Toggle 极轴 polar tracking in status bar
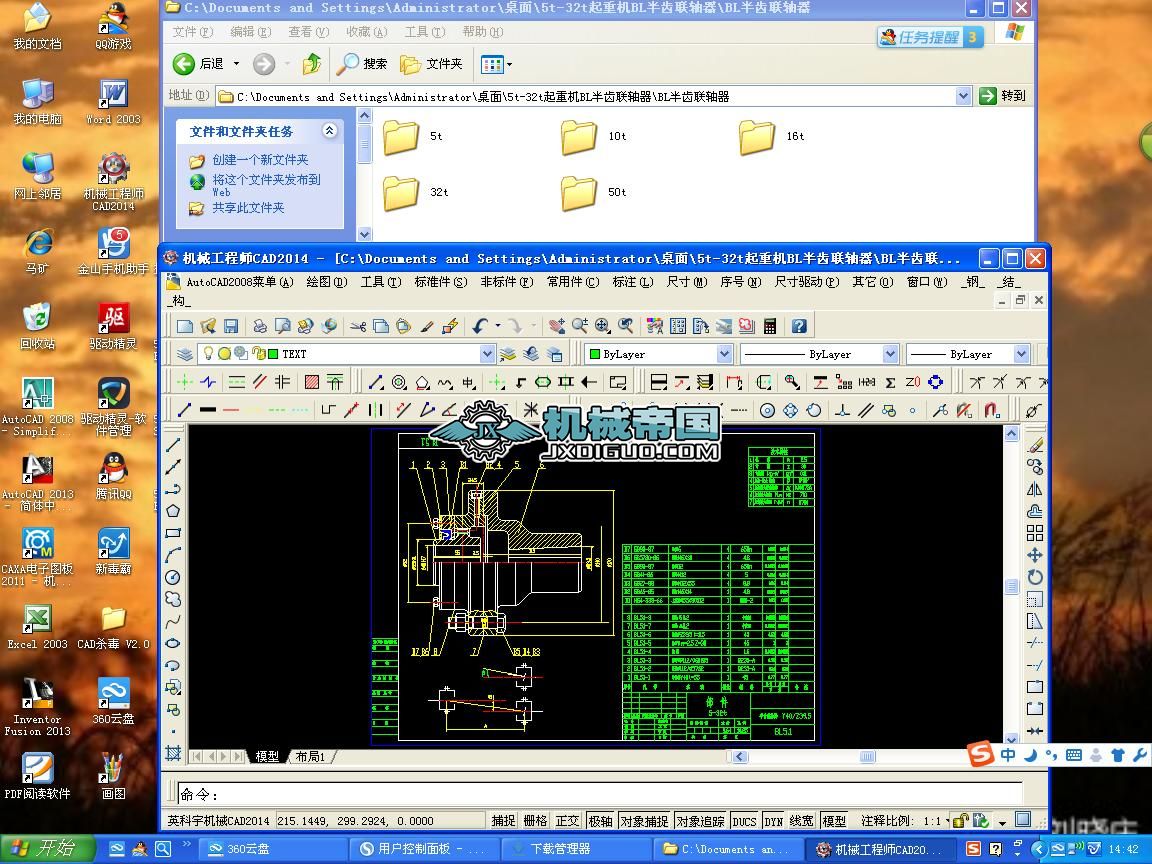This screenshot has width=1152, height=864. pos(600,821)
